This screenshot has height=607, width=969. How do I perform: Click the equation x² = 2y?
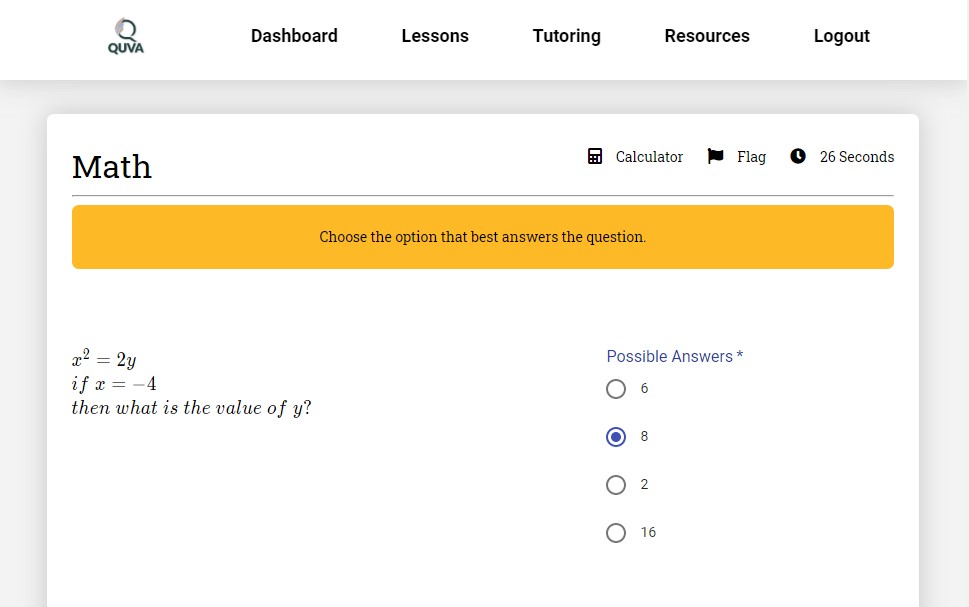[x=104, y=359]
